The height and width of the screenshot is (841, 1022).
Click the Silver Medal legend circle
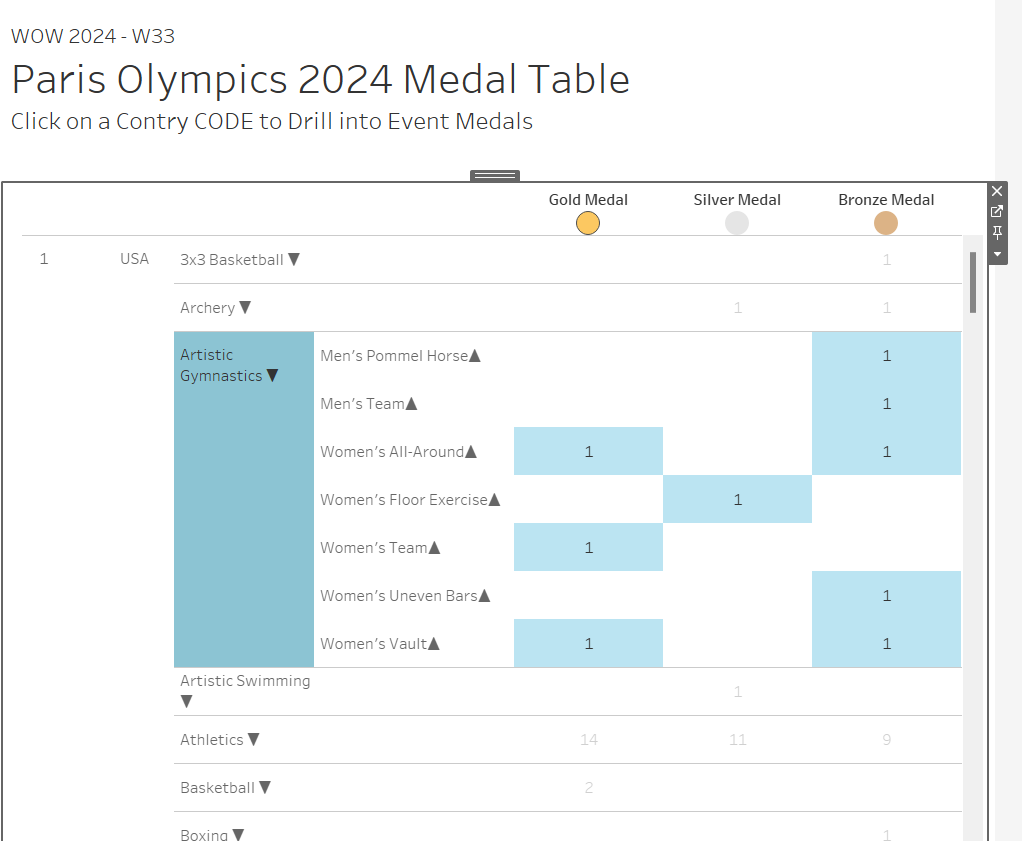(x=736, y=222)
